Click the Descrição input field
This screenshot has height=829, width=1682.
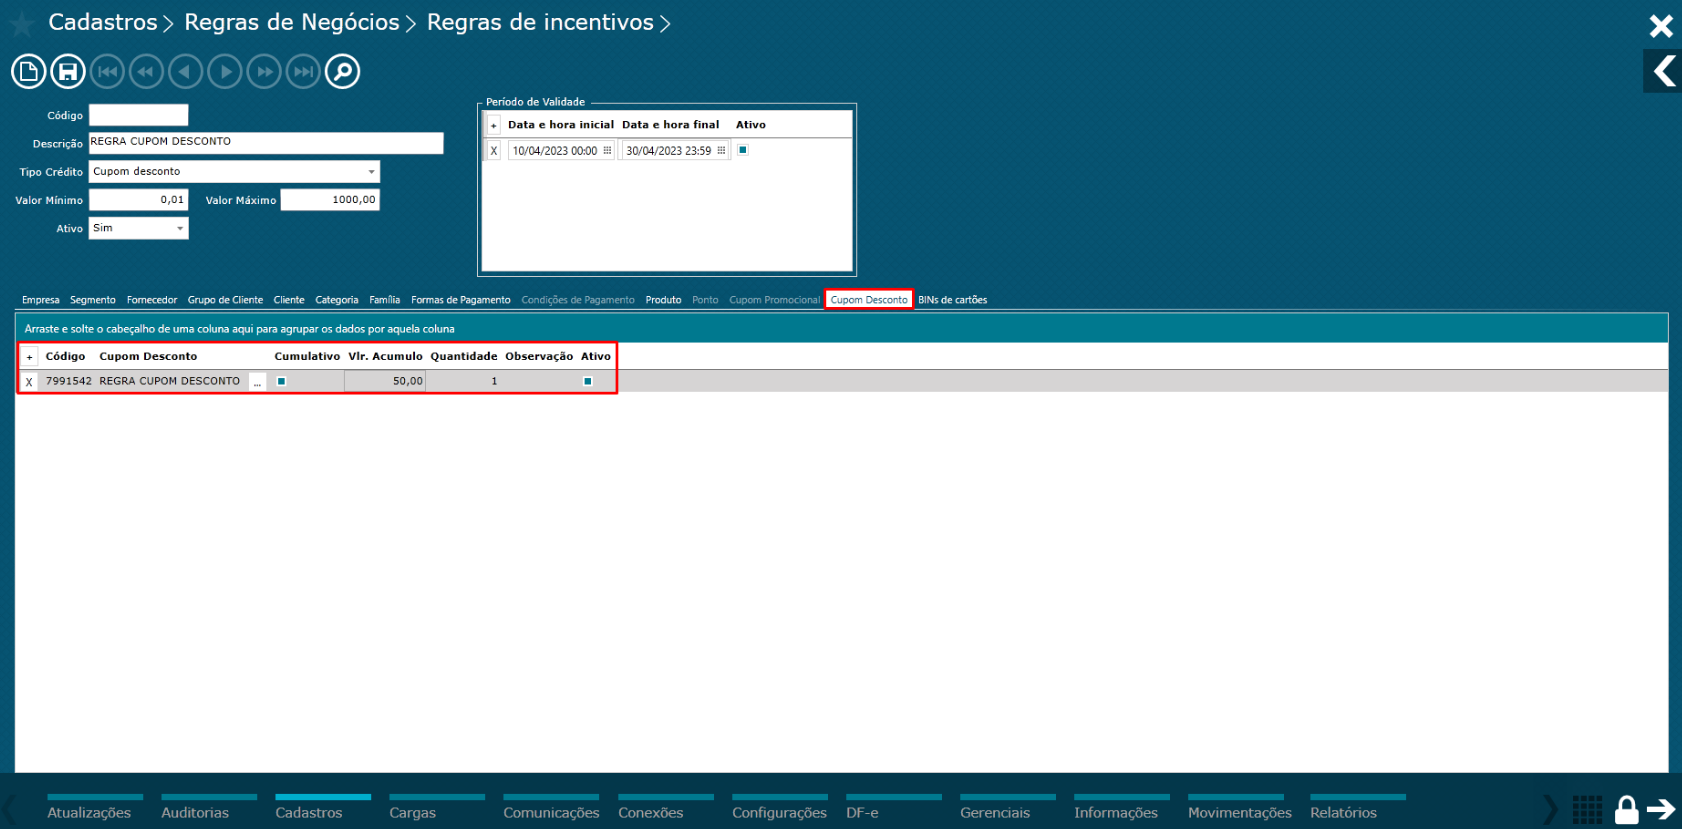[x=266, y=143]
